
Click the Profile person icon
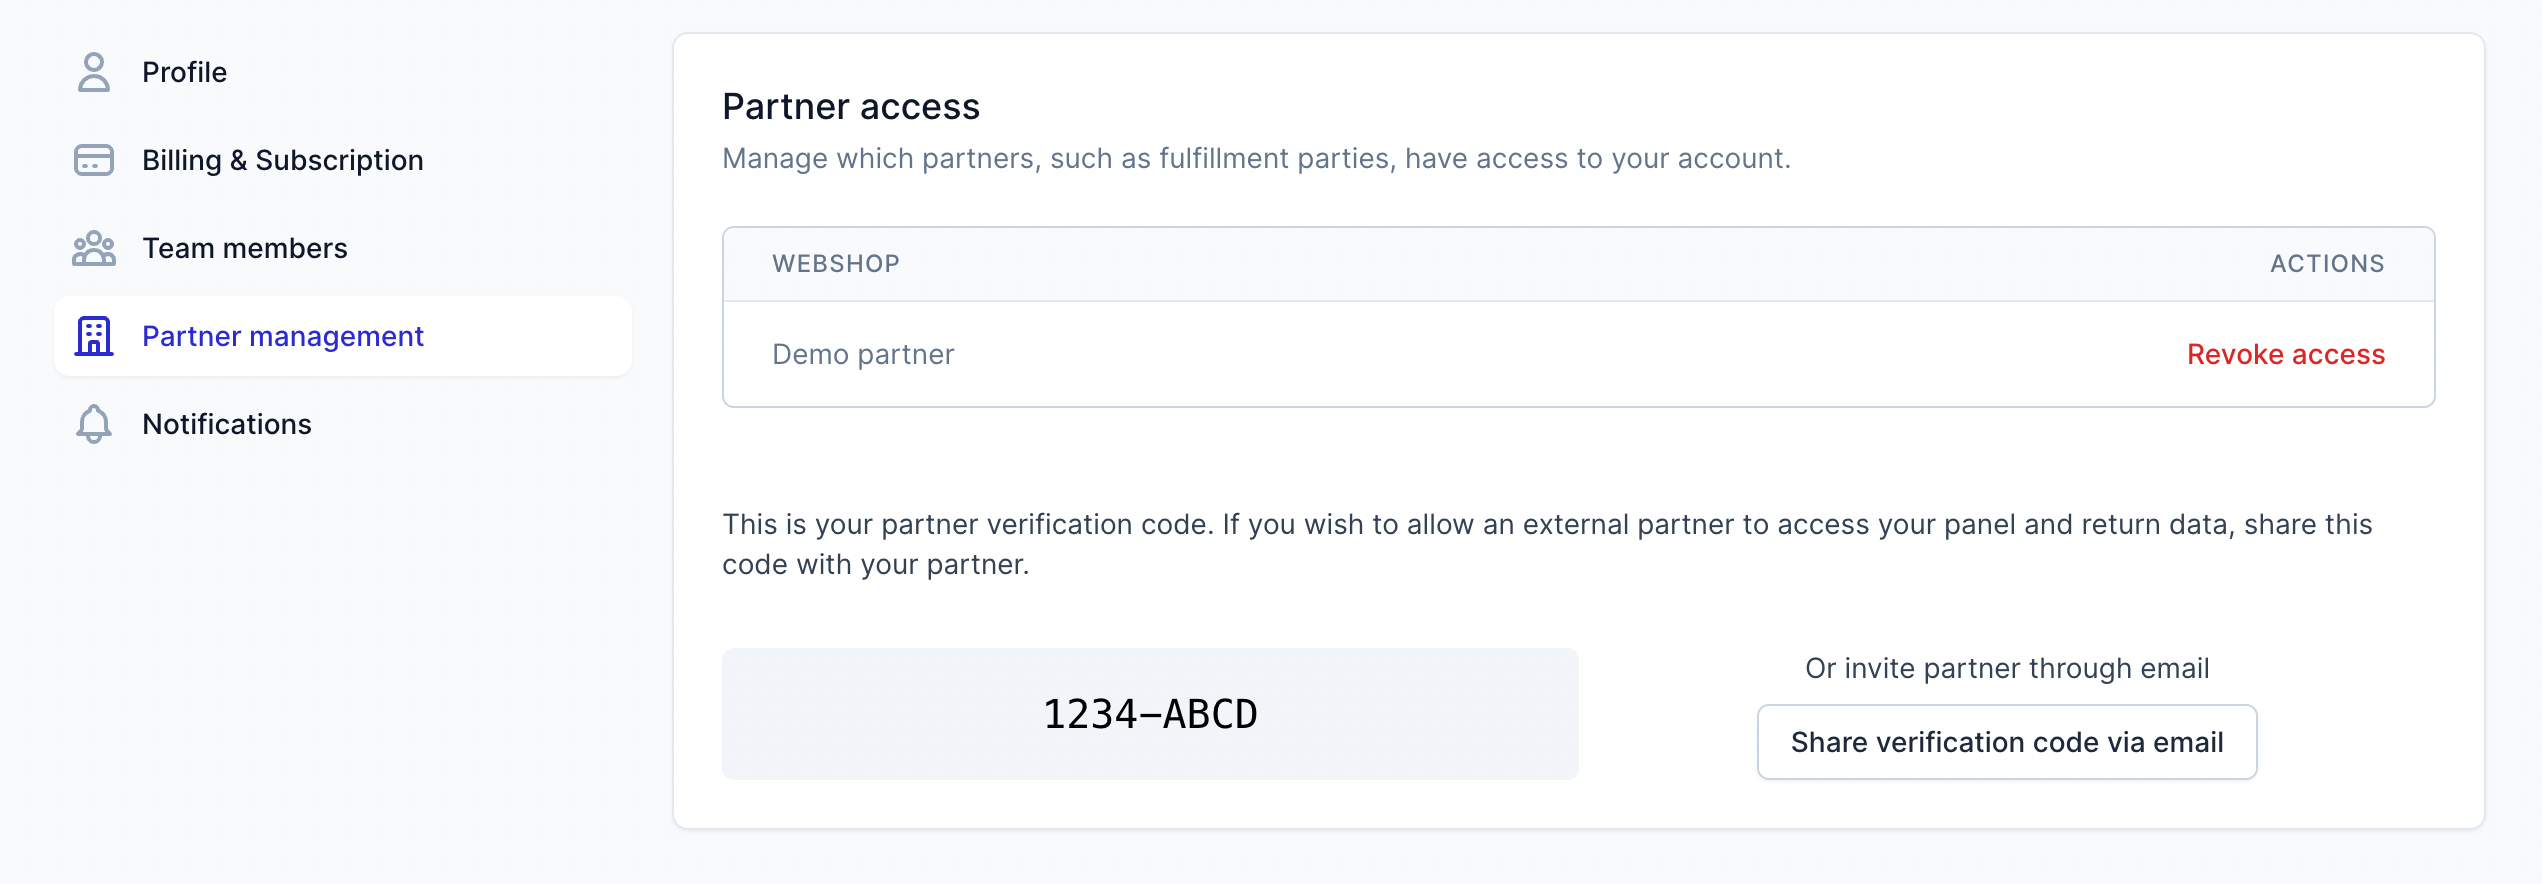click(94, 72)
